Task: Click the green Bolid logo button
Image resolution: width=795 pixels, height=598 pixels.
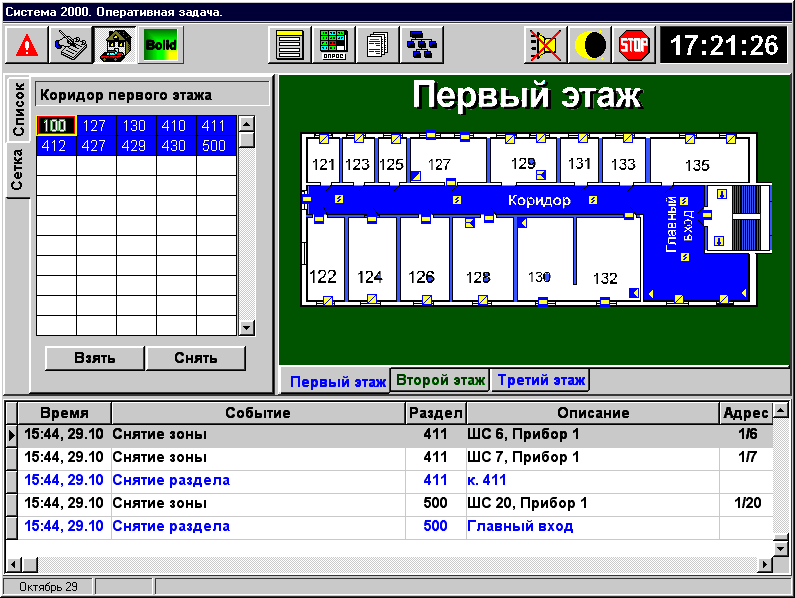Action: pyautogui.click(x=160, y=45)
